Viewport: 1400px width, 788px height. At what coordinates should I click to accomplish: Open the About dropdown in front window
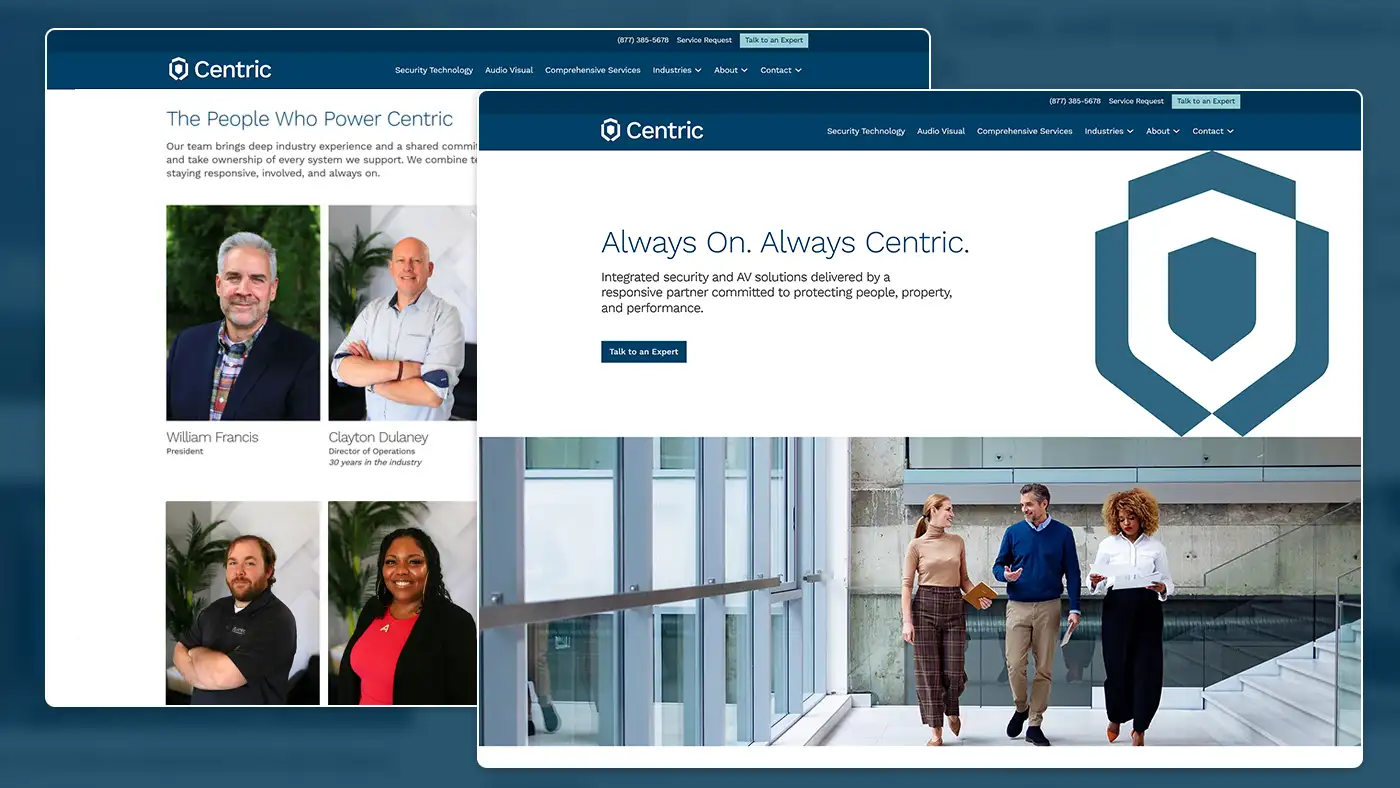(x=1163, y=131)
